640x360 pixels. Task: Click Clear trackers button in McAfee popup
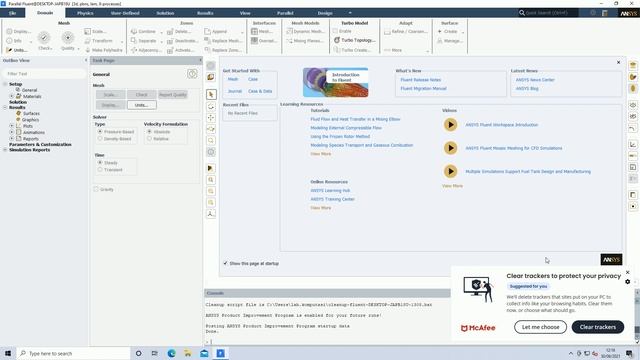tap(598, 327)
